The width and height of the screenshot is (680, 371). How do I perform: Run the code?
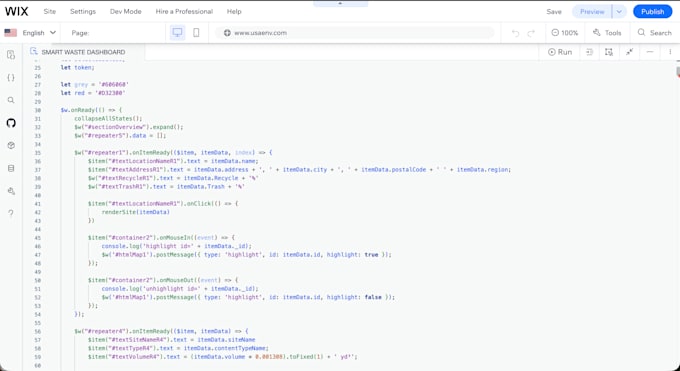click(x=560, y=52)
